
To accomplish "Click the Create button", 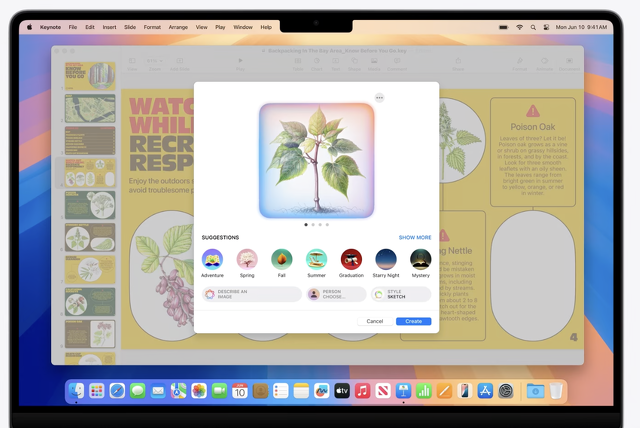I will pyautogui.click(x=414, y=321).
